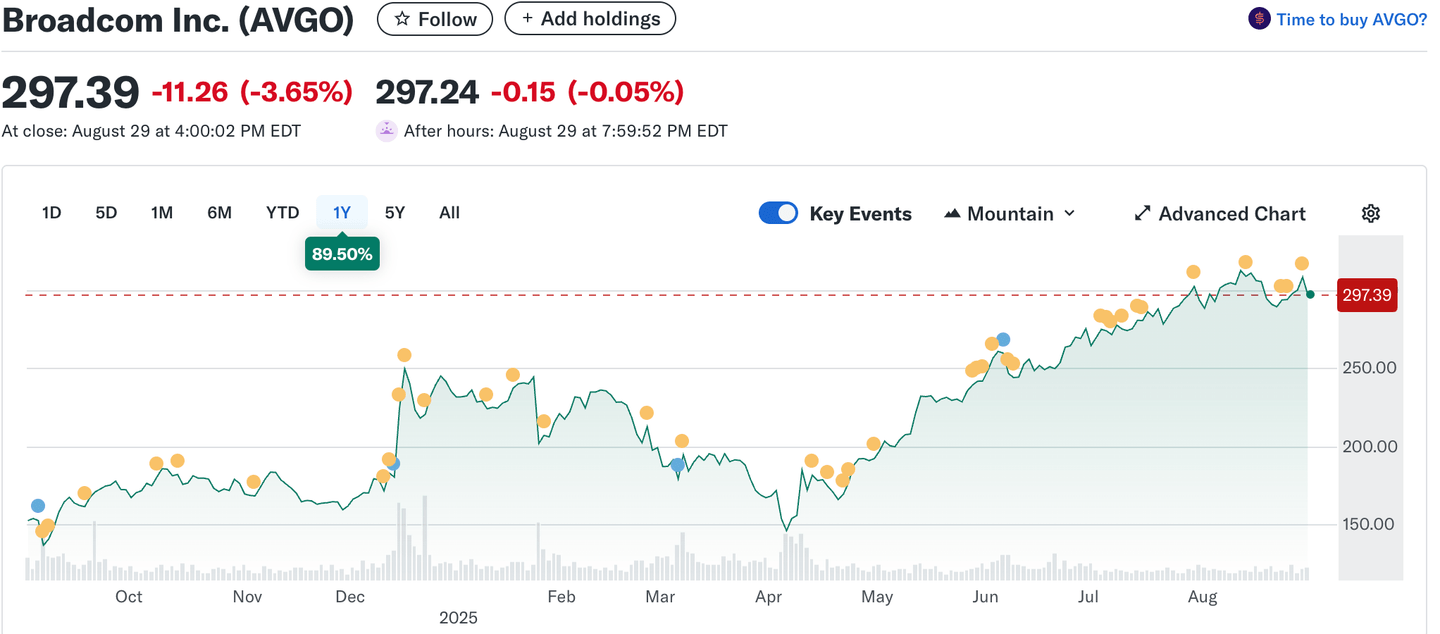Screen dimensions: 1440x634
Task: Click the Add holdings button
Action: click(x=589, y=19)
